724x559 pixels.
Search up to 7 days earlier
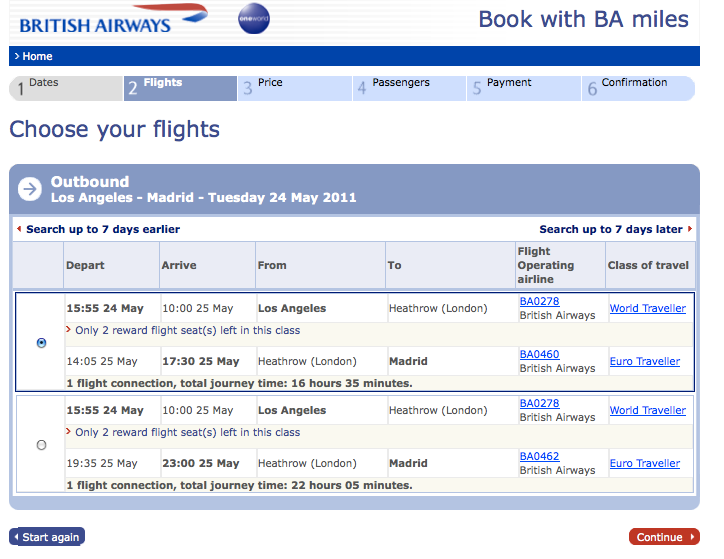[103, 229]
